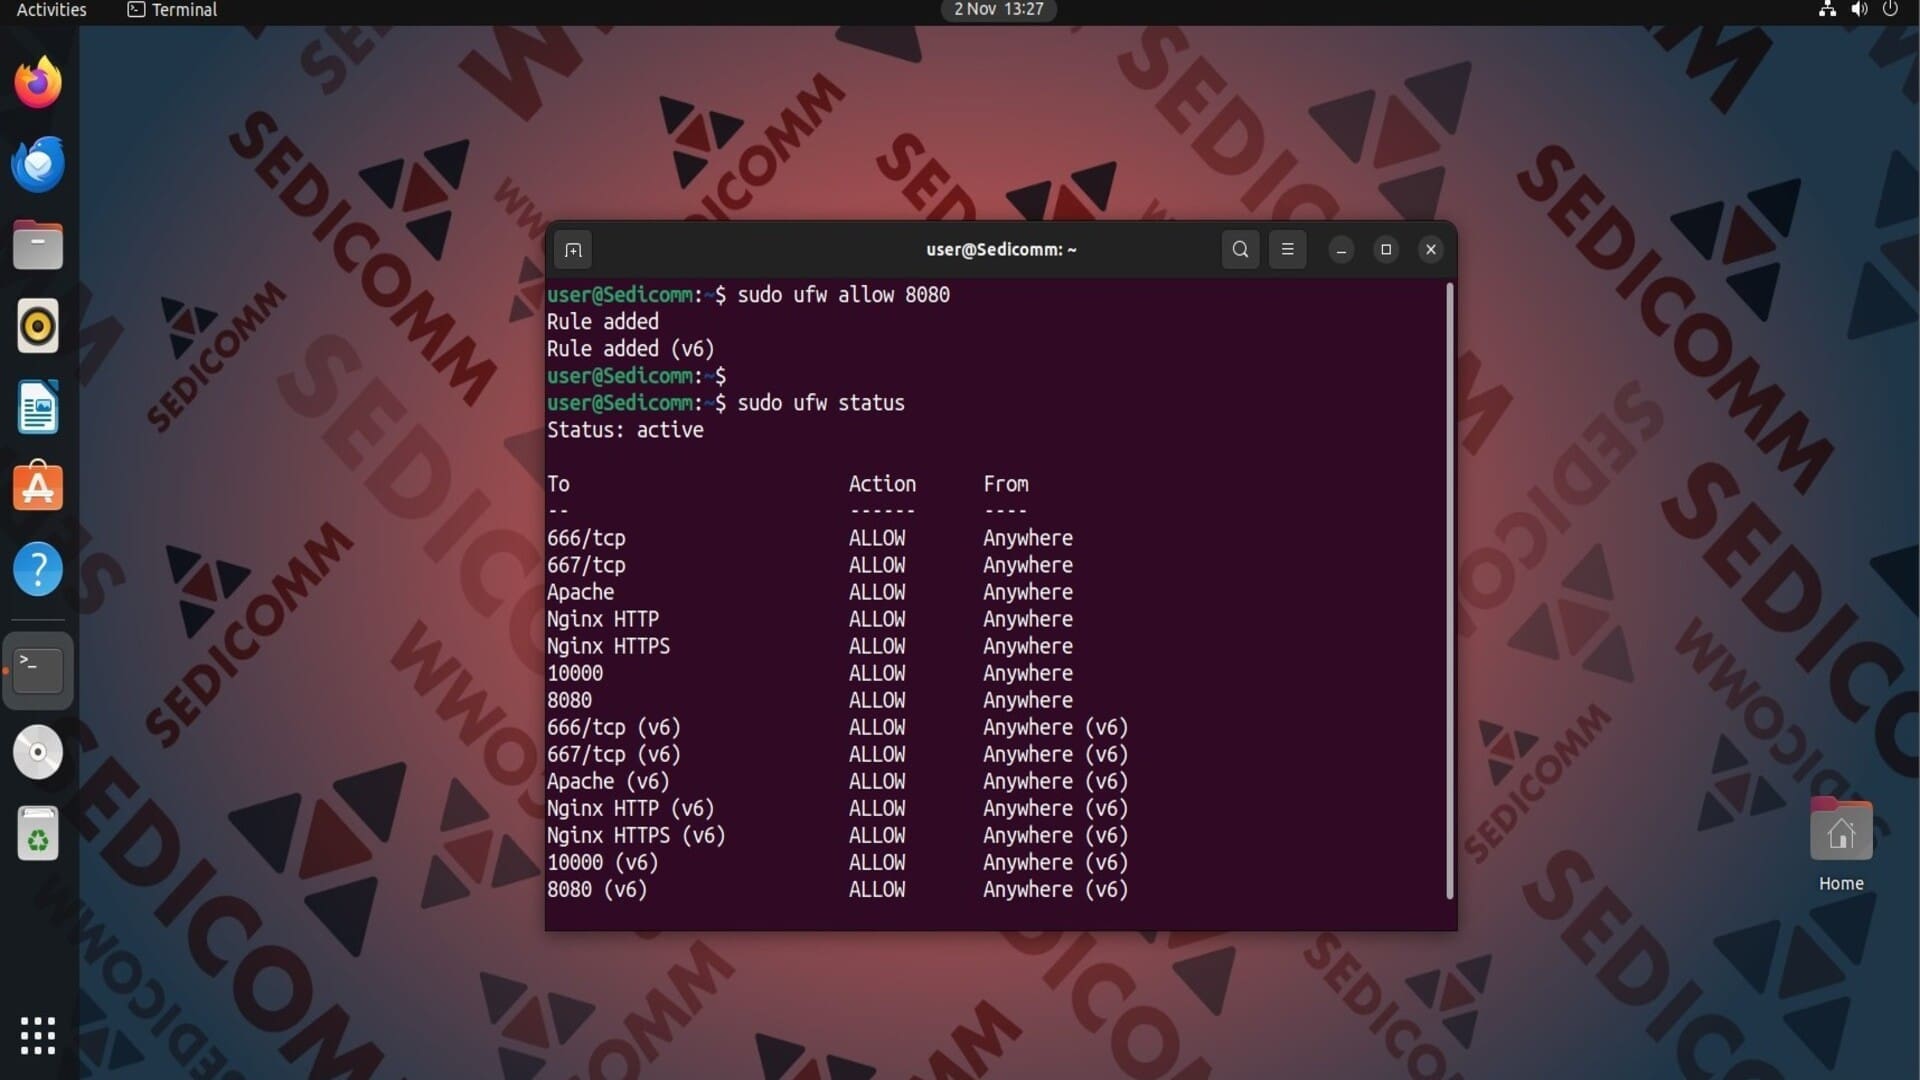Click the terminal vertical scrollbar
Image resolution: width=1920 pixels, height=1080 pixels.
click(x=1449, y=591)
